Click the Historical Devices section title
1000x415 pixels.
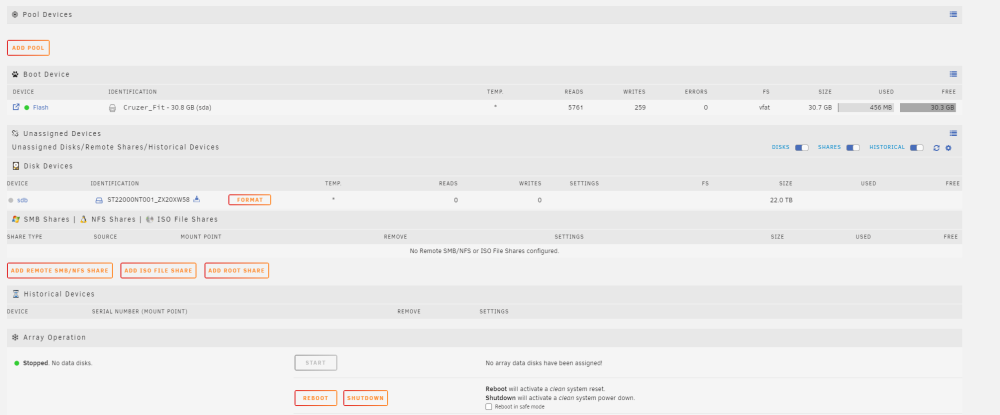pos(59,294)
